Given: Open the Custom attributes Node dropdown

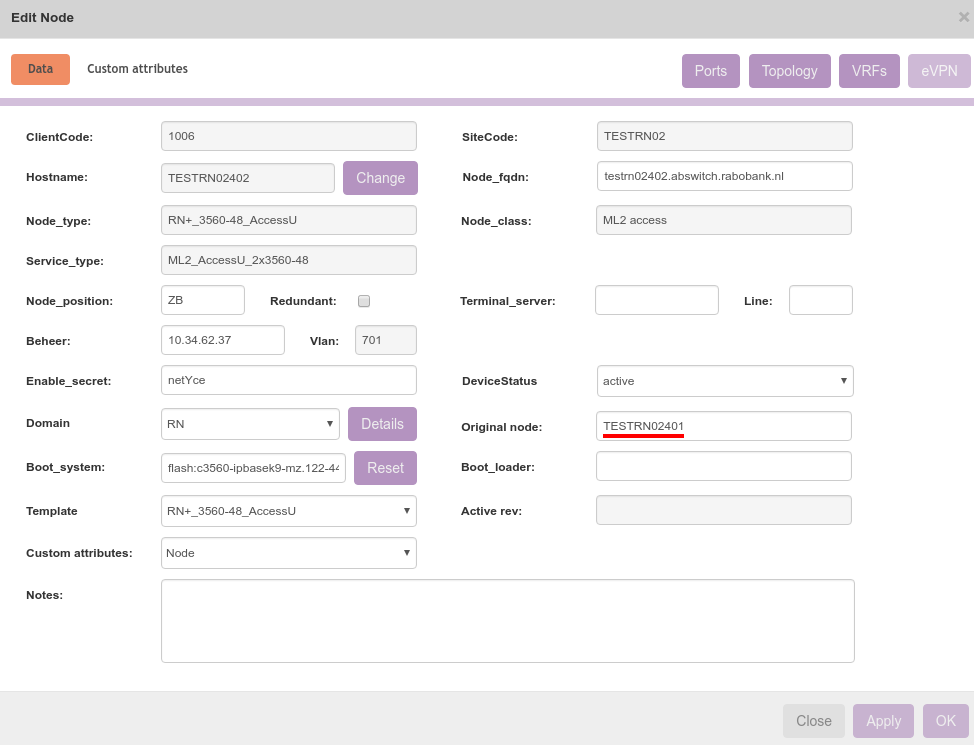Looking at the screenshot, I should tap(288, 553).
